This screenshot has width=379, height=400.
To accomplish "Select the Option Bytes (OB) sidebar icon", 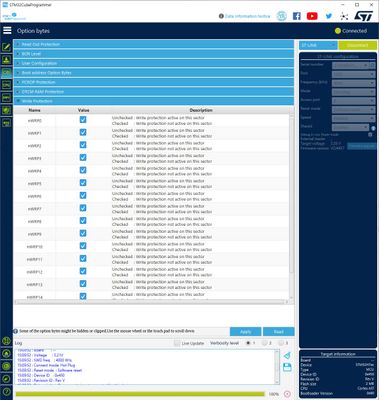I will (x=6, y=72).
